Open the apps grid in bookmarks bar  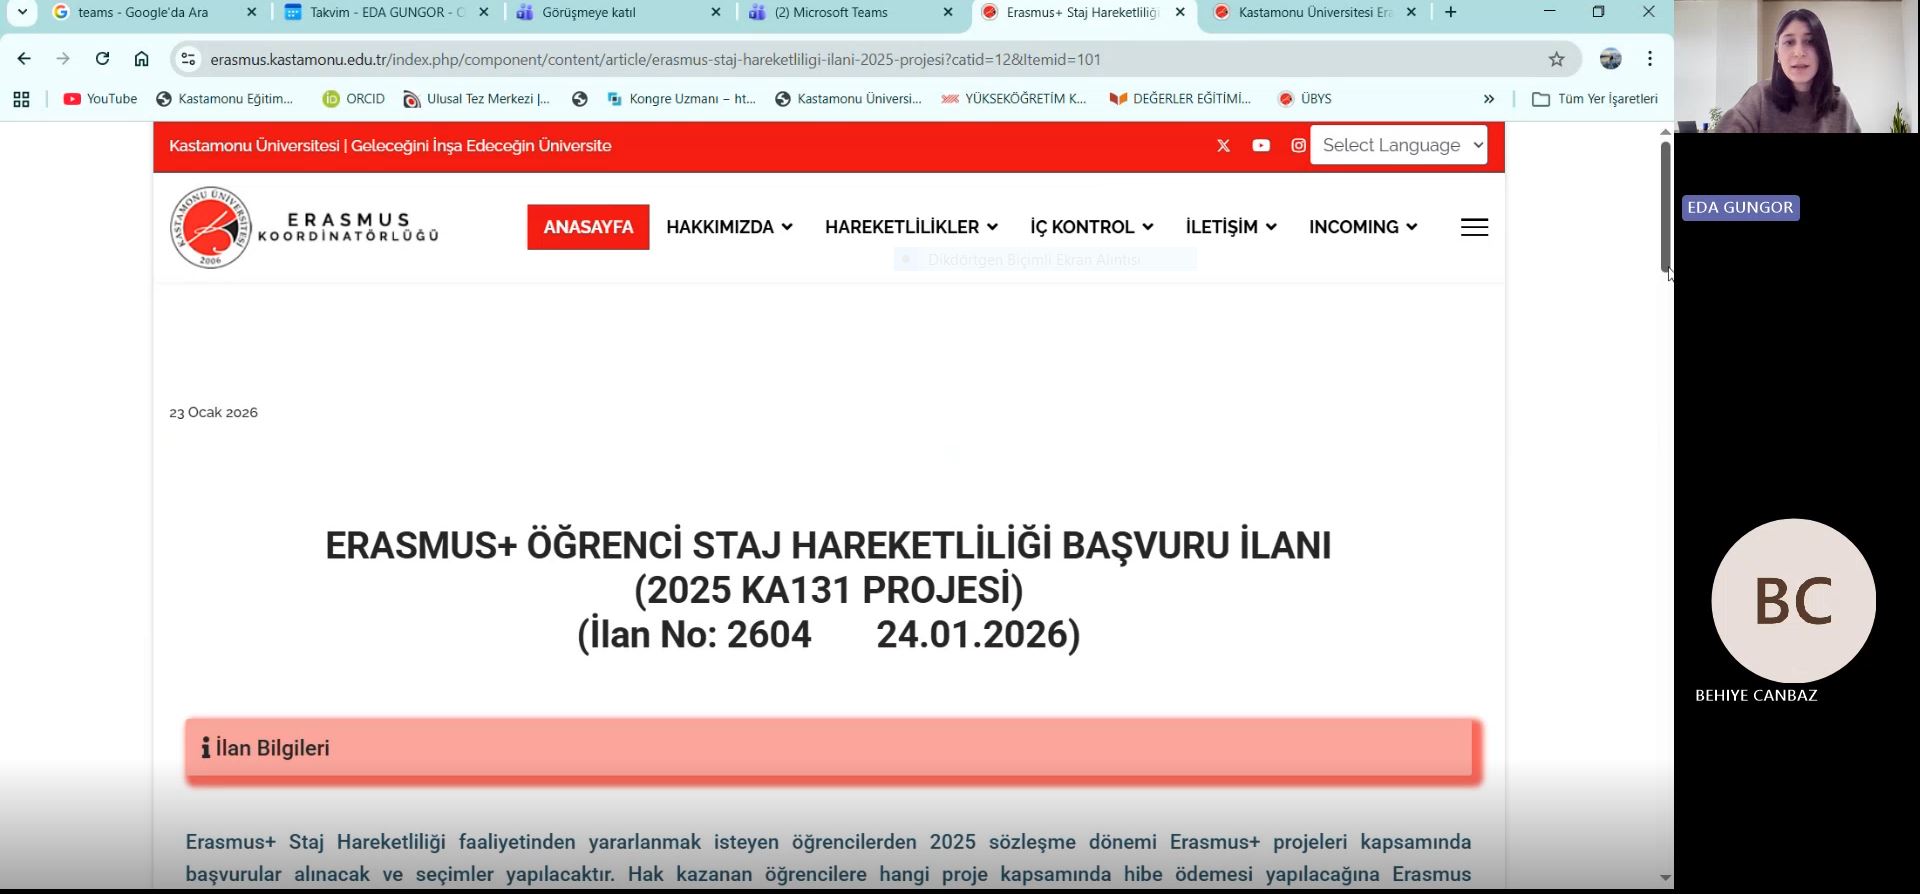coord(21,99)
